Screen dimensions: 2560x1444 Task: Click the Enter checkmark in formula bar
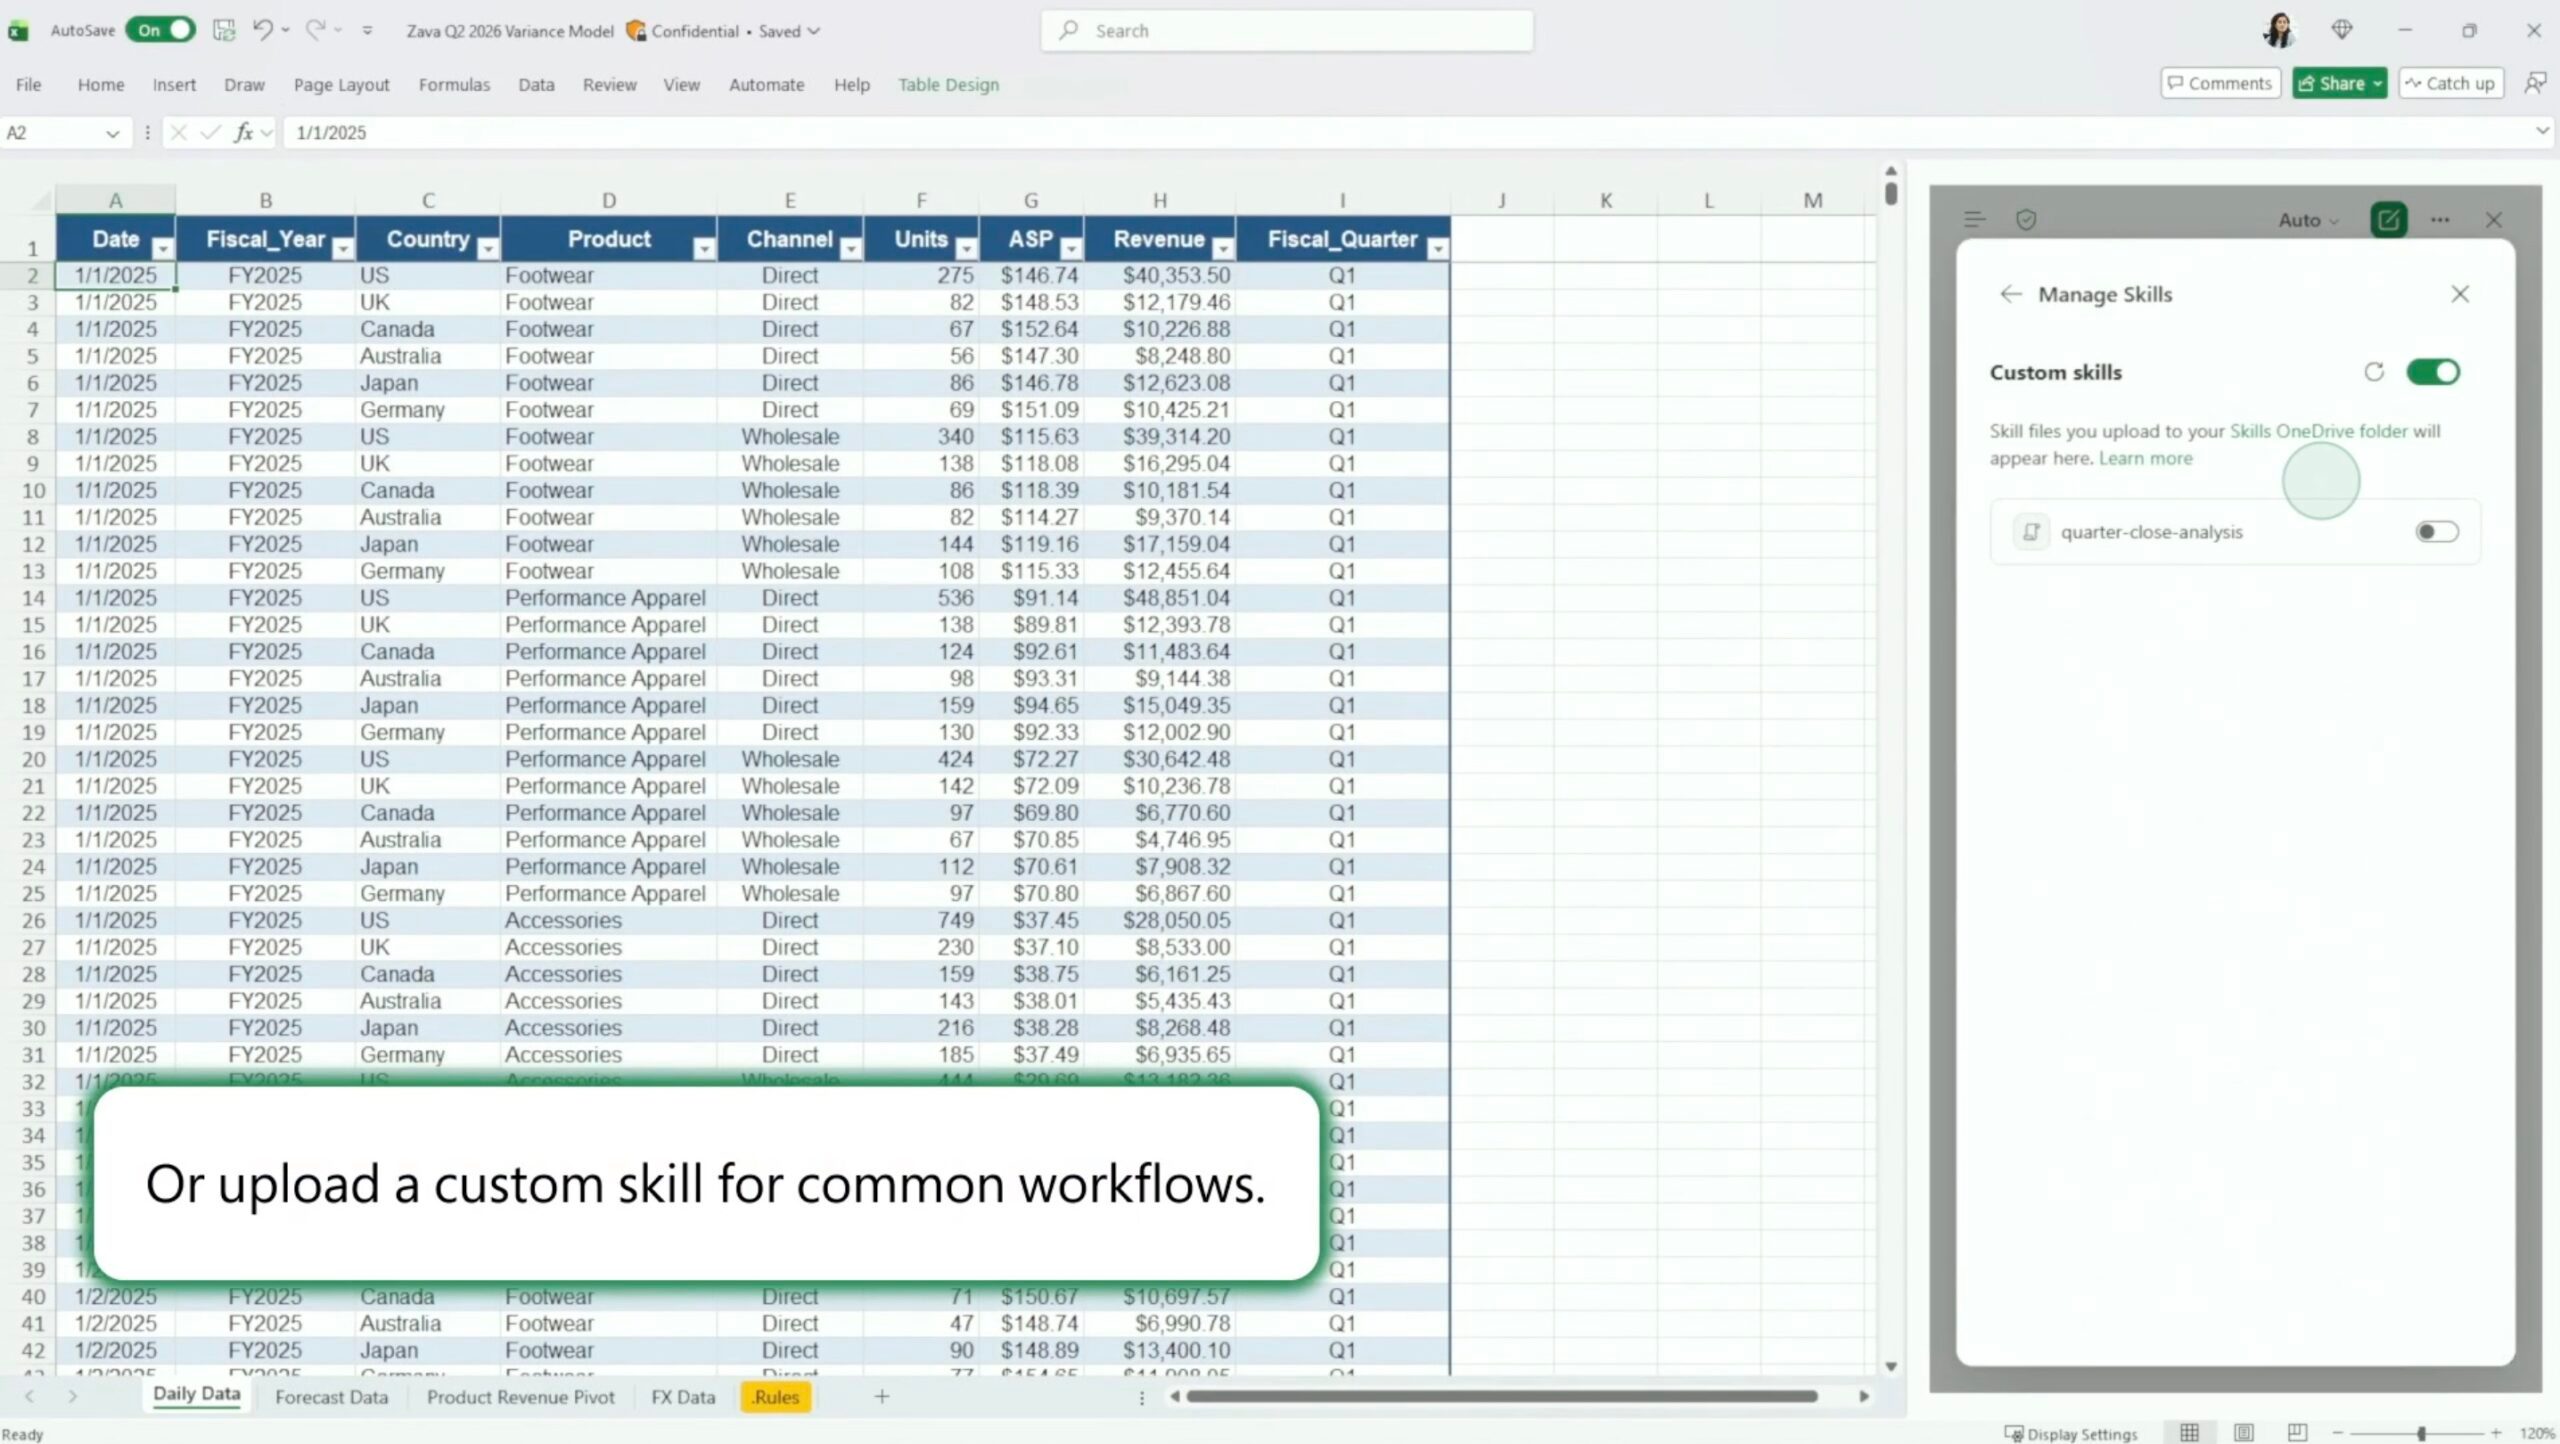(210, 133)
